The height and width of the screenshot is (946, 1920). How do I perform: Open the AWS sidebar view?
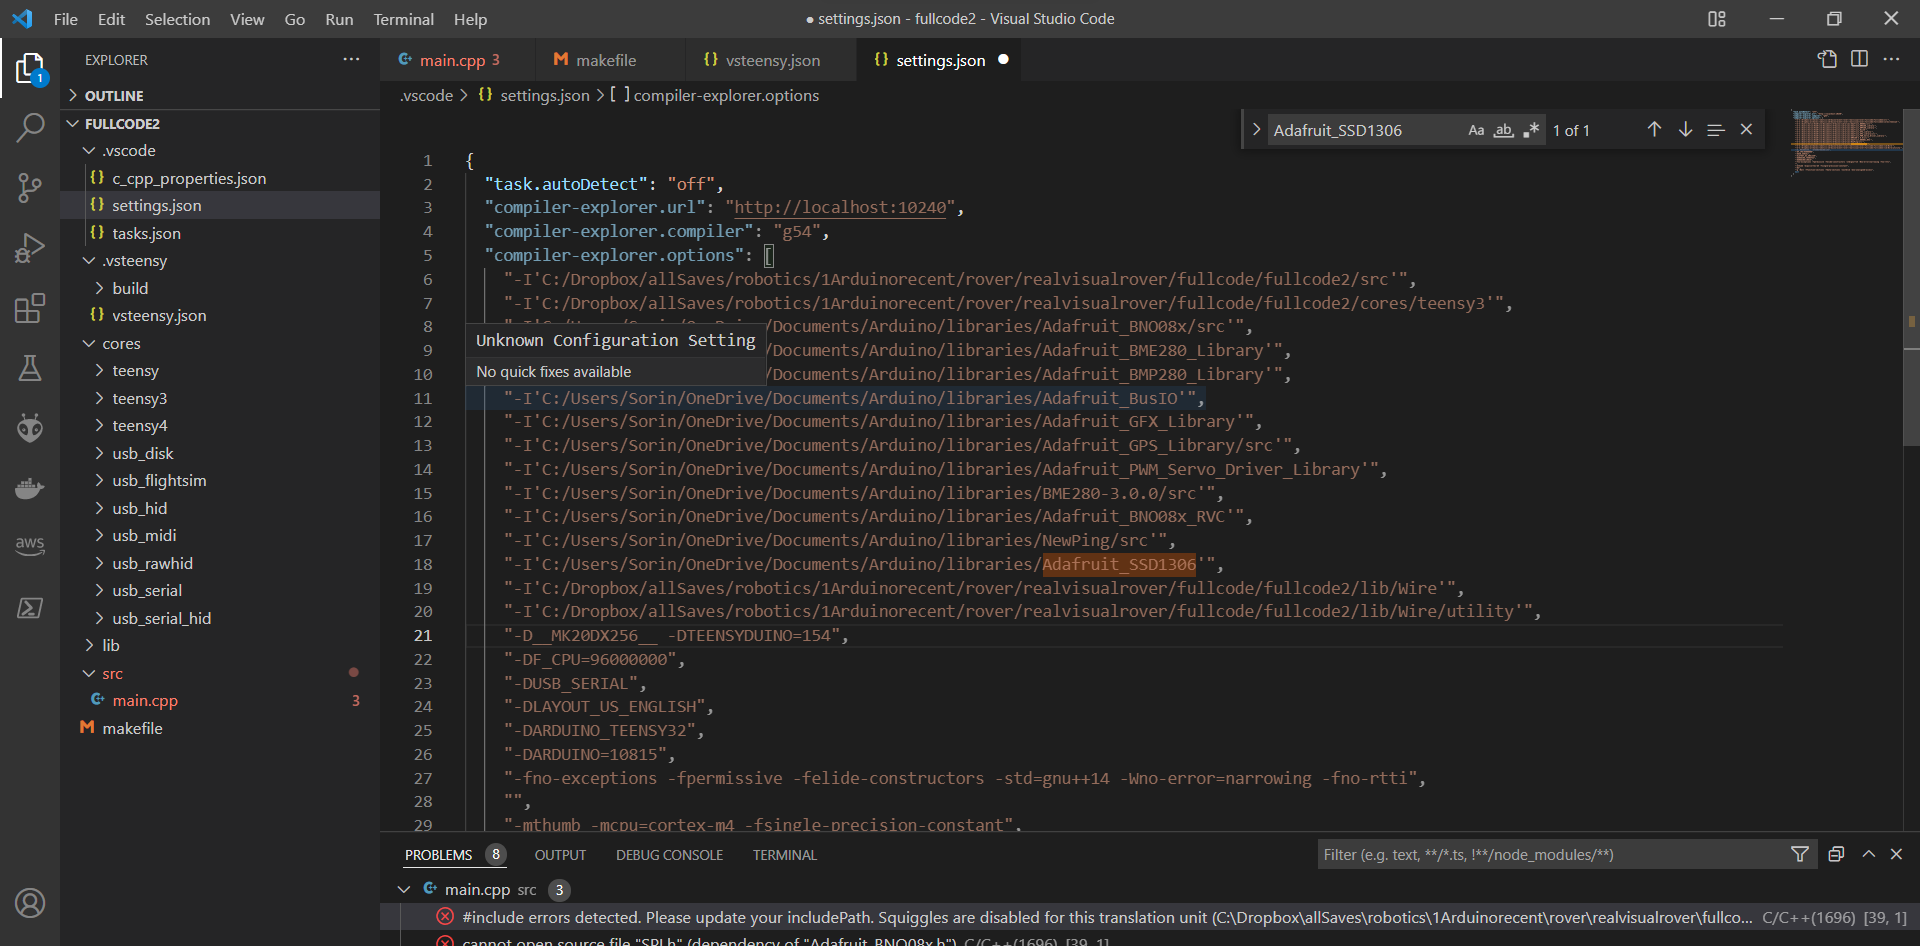(30, 546)
